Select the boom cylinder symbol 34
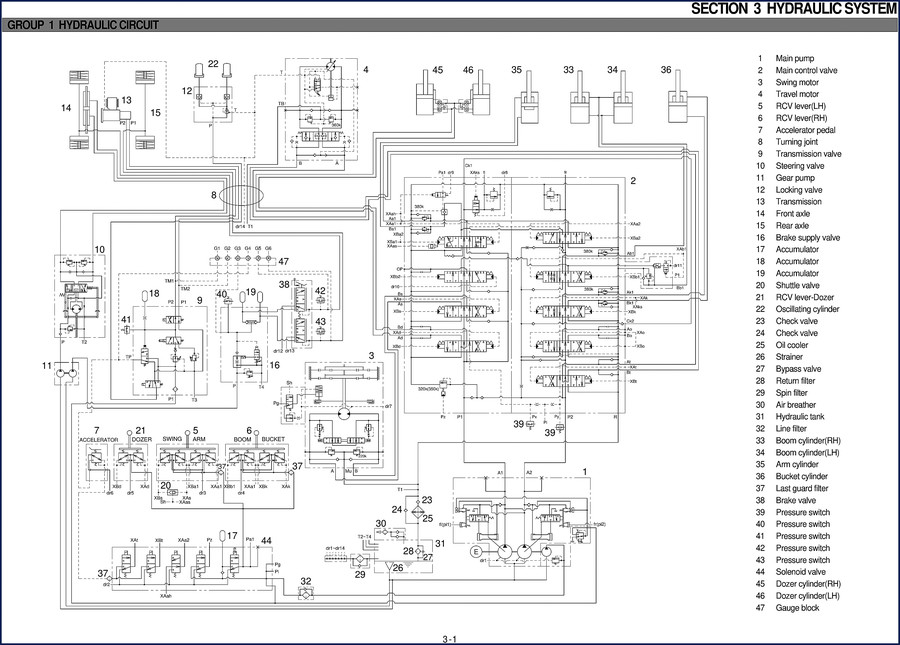900x645 pixels. click(623, 98)
